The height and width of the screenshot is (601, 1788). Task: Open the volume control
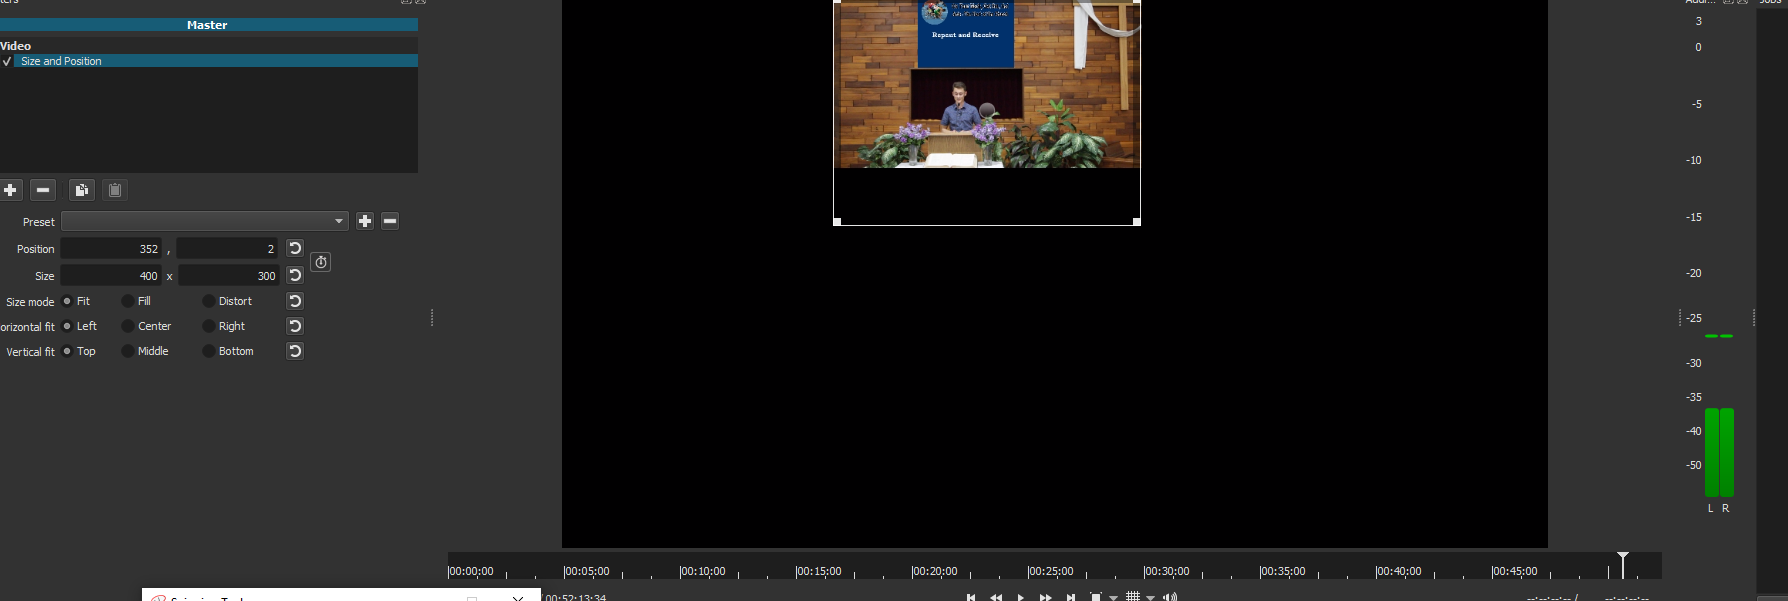click(x=1170, y=597)
